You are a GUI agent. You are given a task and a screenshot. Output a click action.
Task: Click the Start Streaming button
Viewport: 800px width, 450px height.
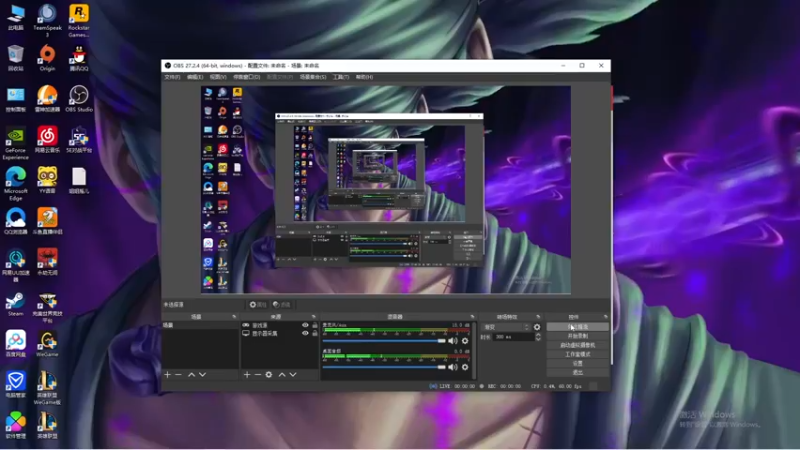pos(578,327)
